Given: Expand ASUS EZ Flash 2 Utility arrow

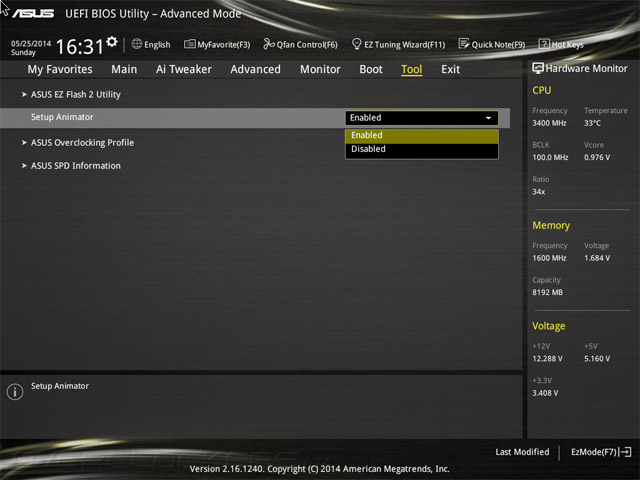Looking at the screenshot, I should (x=24, y=95).
